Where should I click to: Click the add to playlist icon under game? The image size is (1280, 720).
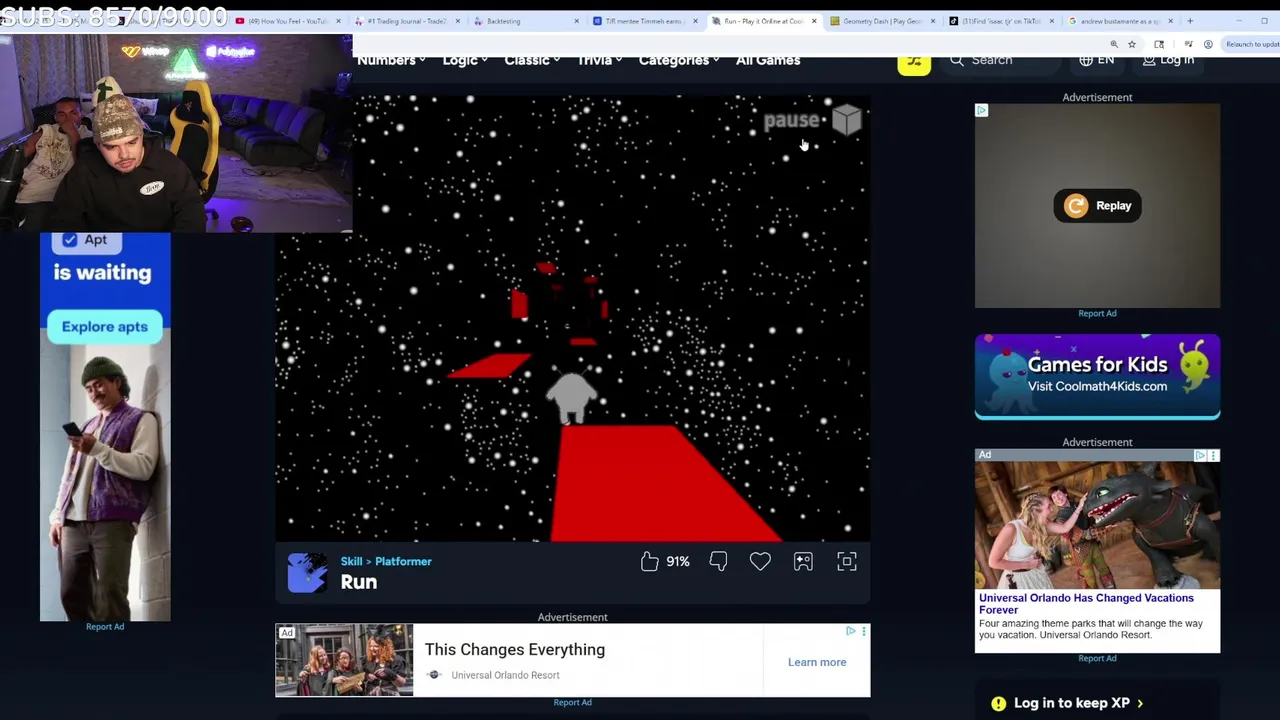click(x=803, y=562)
